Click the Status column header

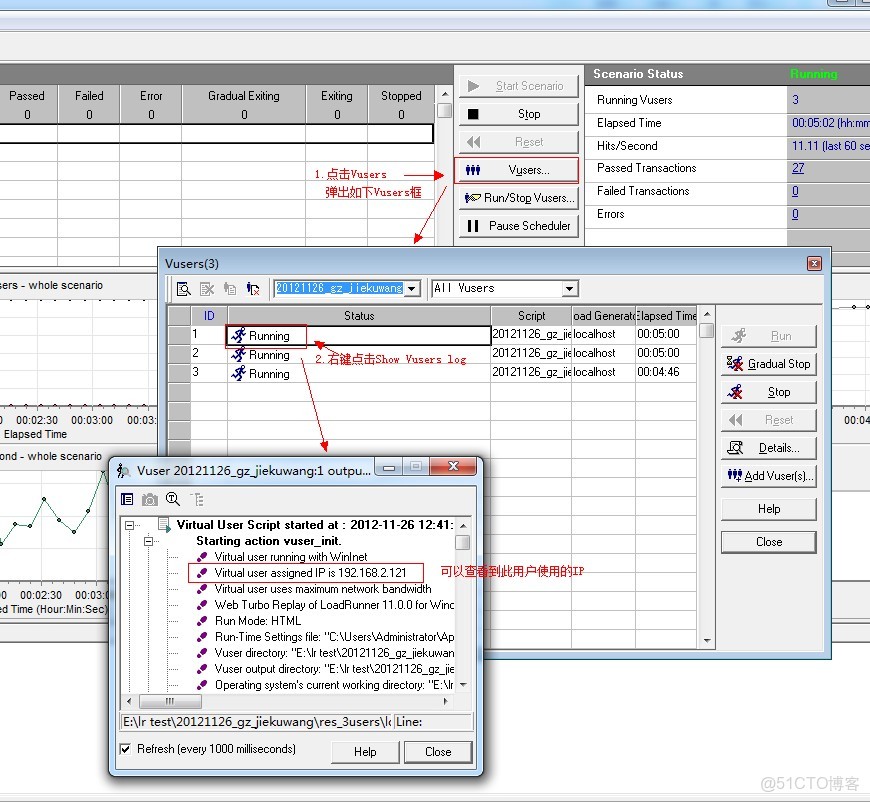(358, 316)
